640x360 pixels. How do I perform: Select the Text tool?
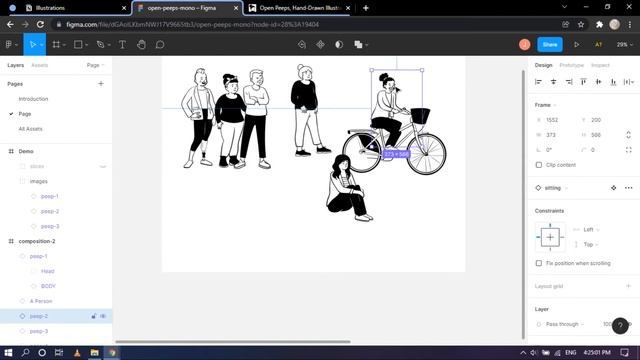(x=122, y=44)
